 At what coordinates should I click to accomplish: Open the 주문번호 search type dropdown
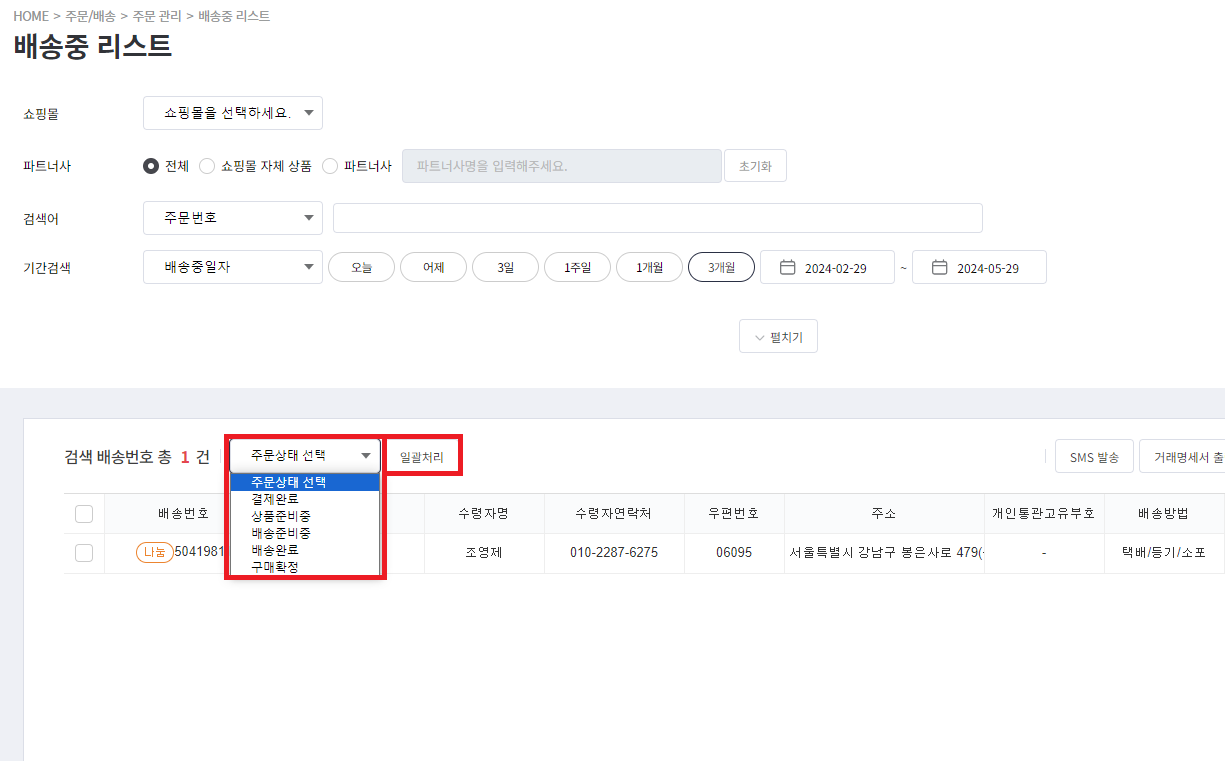tap(233, 218)
